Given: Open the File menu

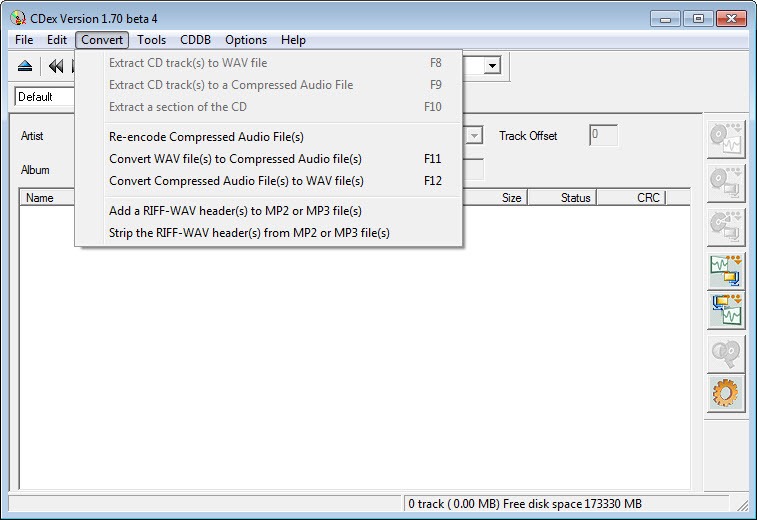Looking at the screenshot, I should pyautogui.click(x=24, y=40).
